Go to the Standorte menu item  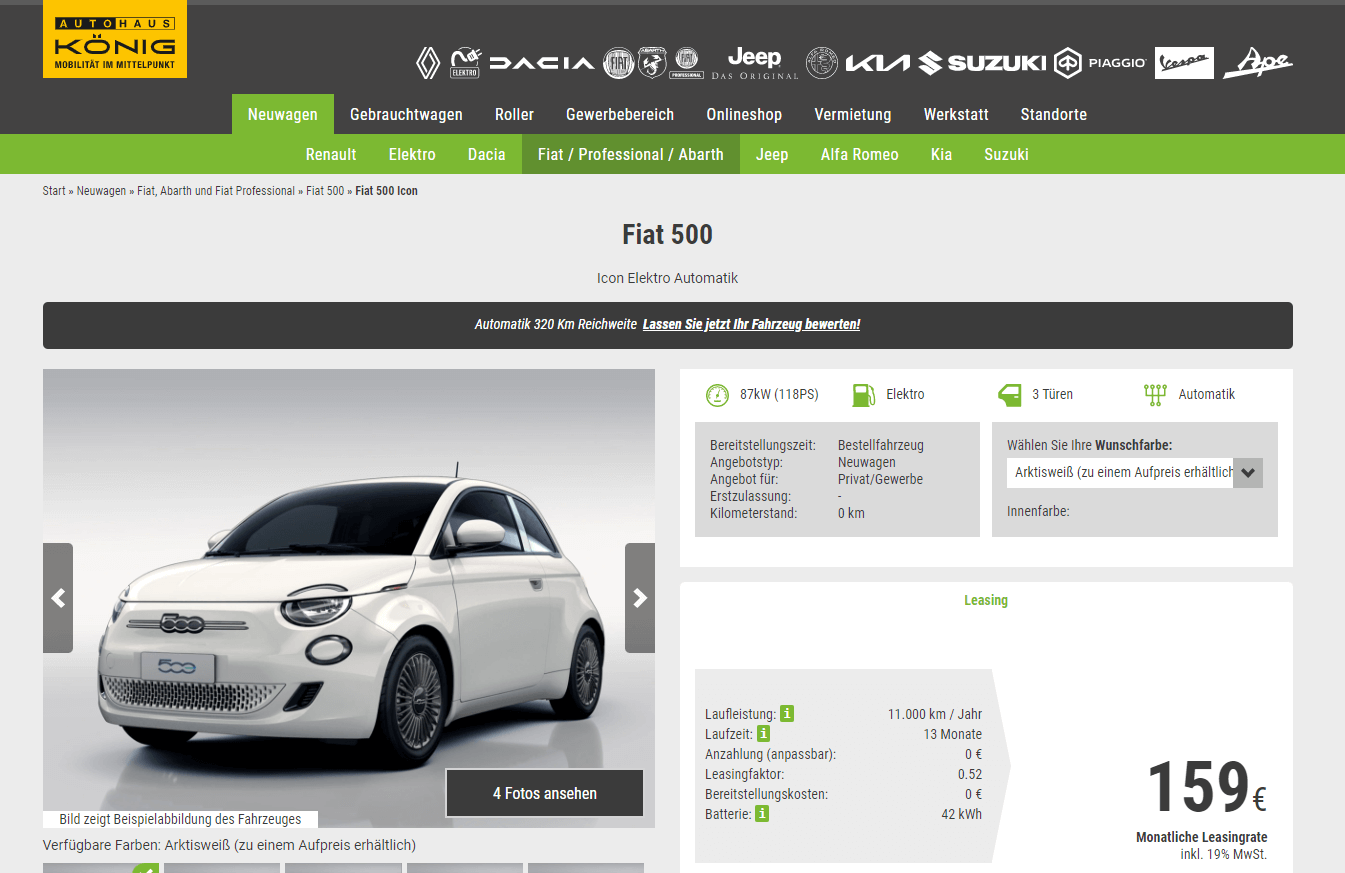[1054, 114]
